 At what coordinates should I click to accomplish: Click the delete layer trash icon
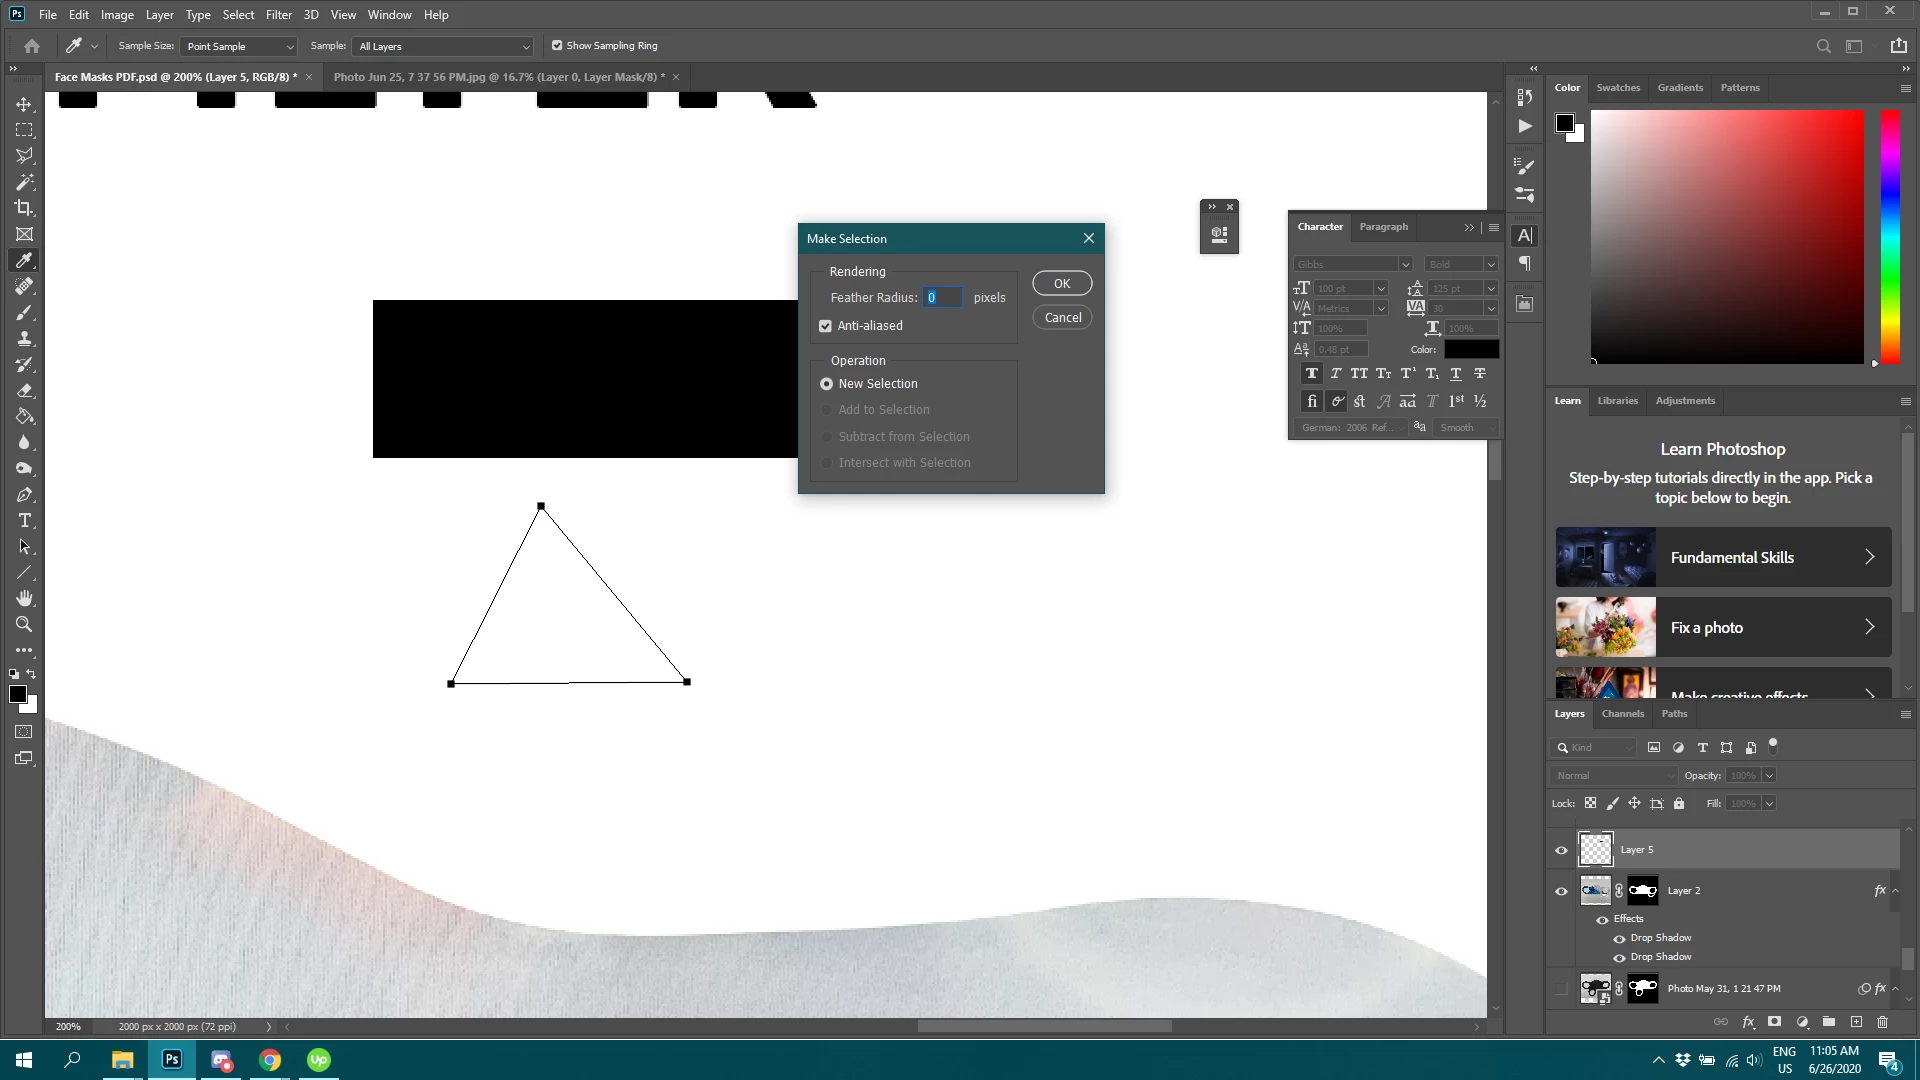[x=1883, y=1022]
